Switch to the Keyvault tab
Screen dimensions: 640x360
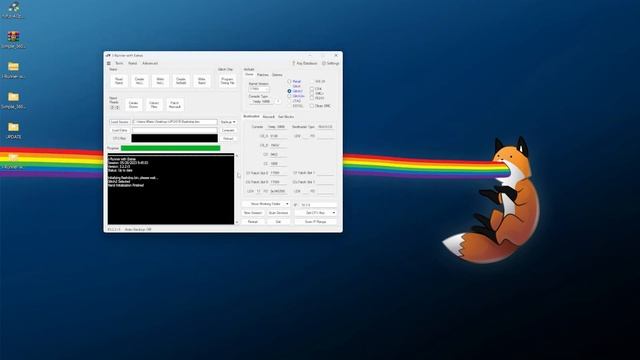click(268, 117)
